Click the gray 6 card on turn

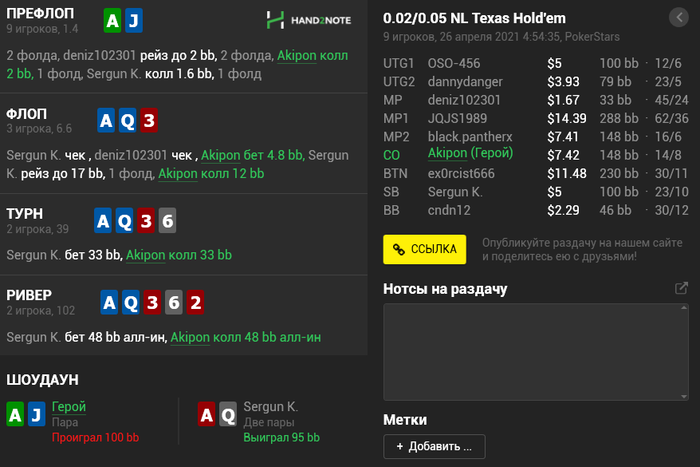click(167, 221)
